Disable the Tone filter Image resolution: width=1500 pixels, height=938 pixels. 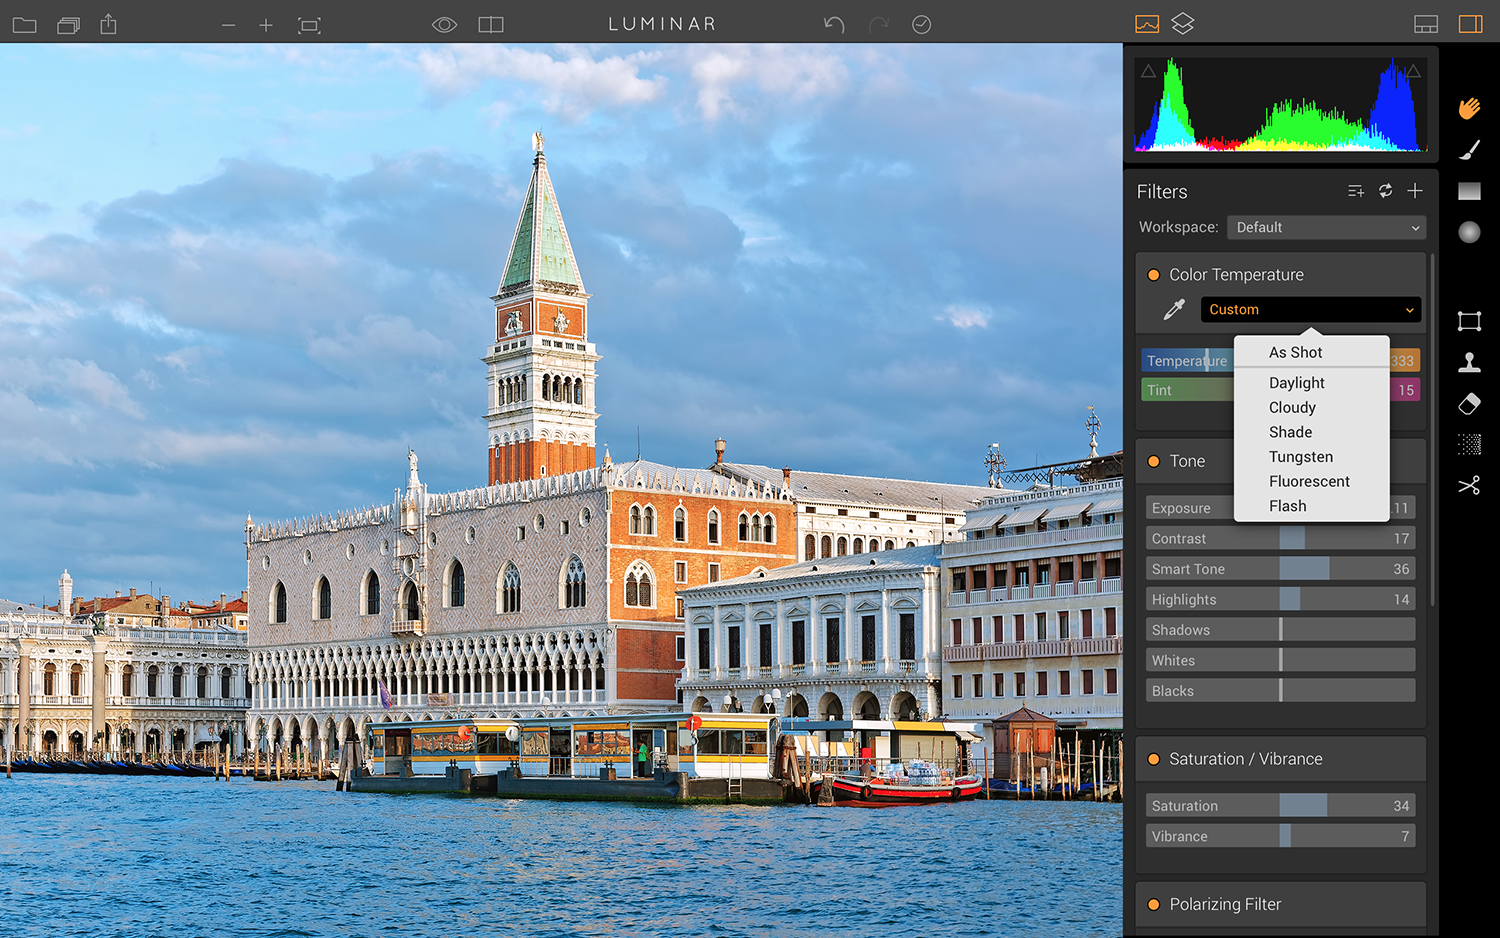(x=1153, y=461)
